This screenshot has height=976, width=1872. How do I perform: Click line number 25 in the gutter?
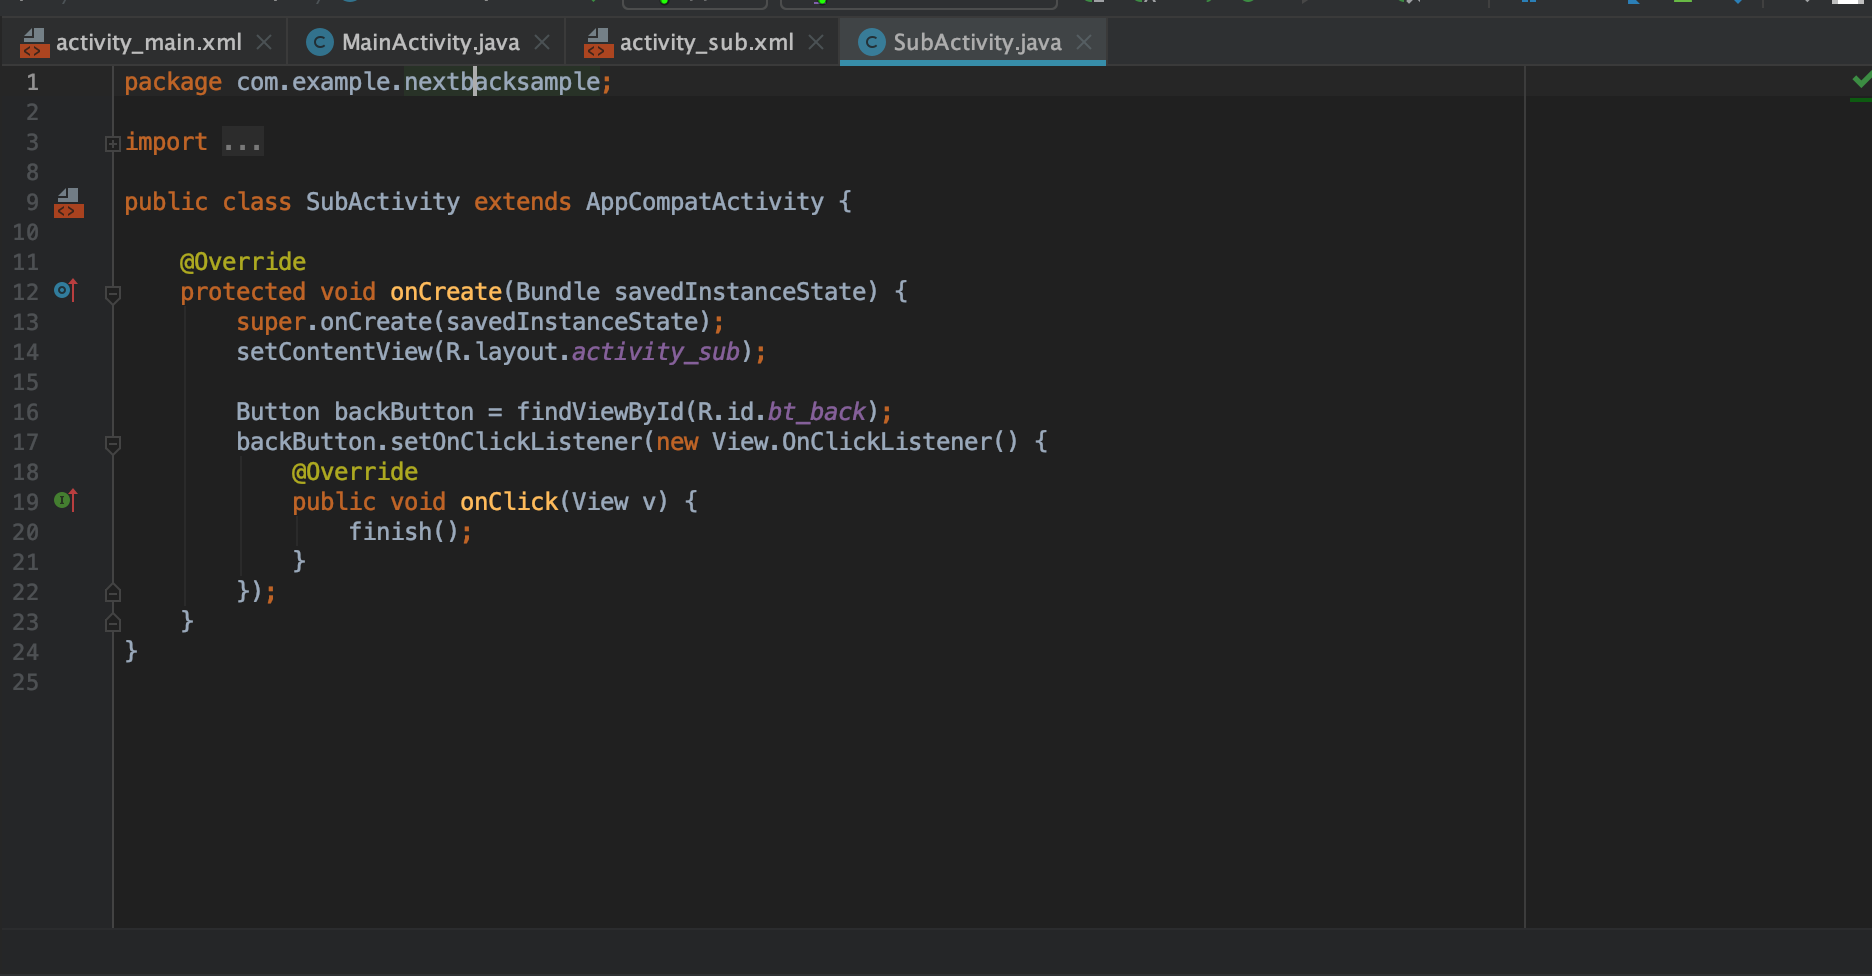pos(26,682)
